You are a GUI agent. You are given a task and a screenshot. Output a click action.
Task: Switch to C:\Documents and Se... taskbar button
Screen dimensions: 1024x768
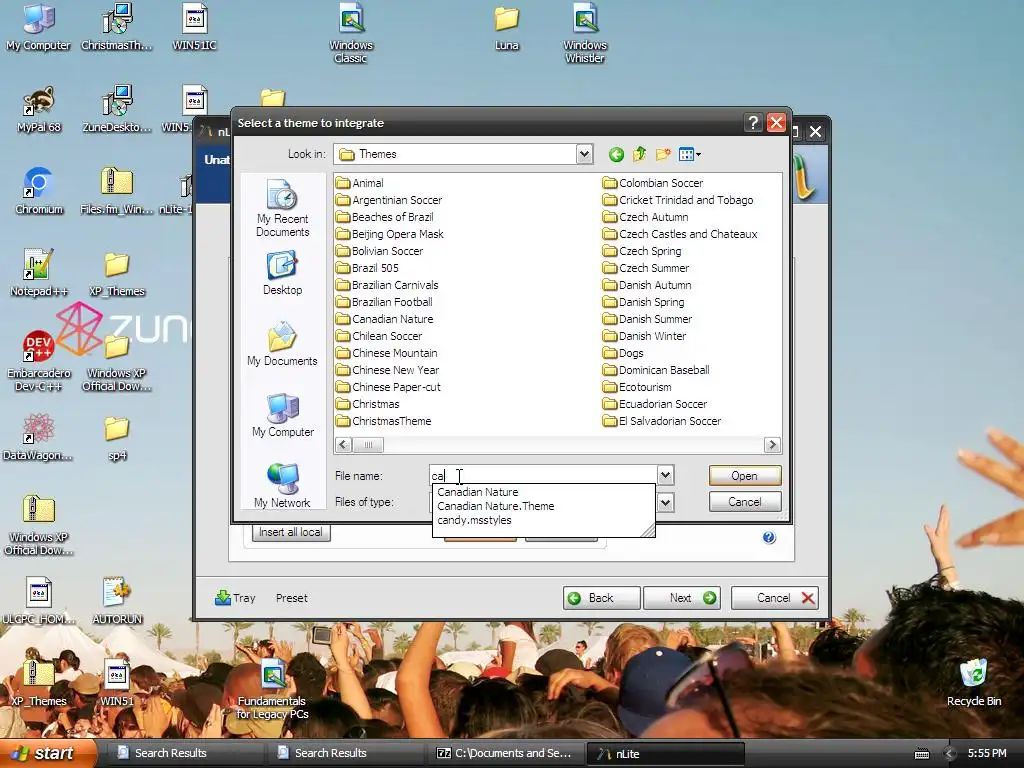pyautogui.click(x=505, y=753)
